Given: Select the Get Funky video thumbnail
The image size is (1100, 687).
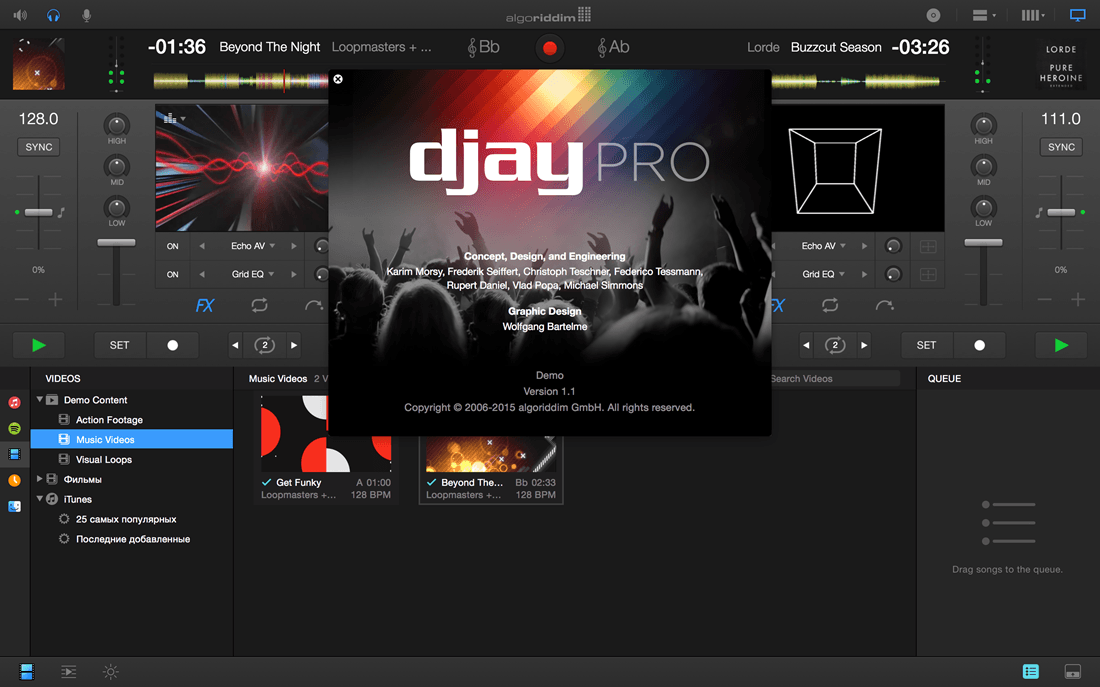Looking at the screenshot, I should point(326,433).
